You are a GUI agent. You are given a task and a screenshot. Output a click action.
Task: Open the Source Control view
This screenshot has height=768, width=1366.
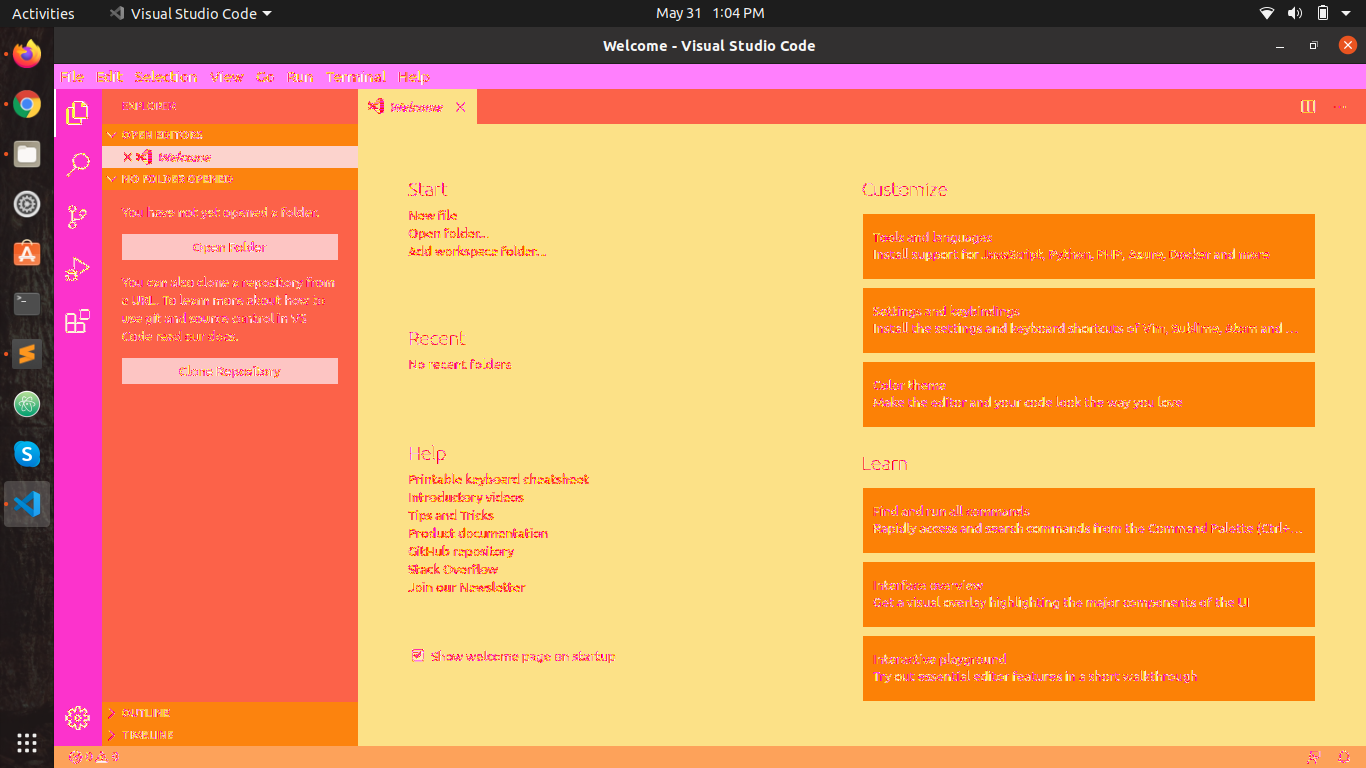pyautogui.click(x=78, y=214)
